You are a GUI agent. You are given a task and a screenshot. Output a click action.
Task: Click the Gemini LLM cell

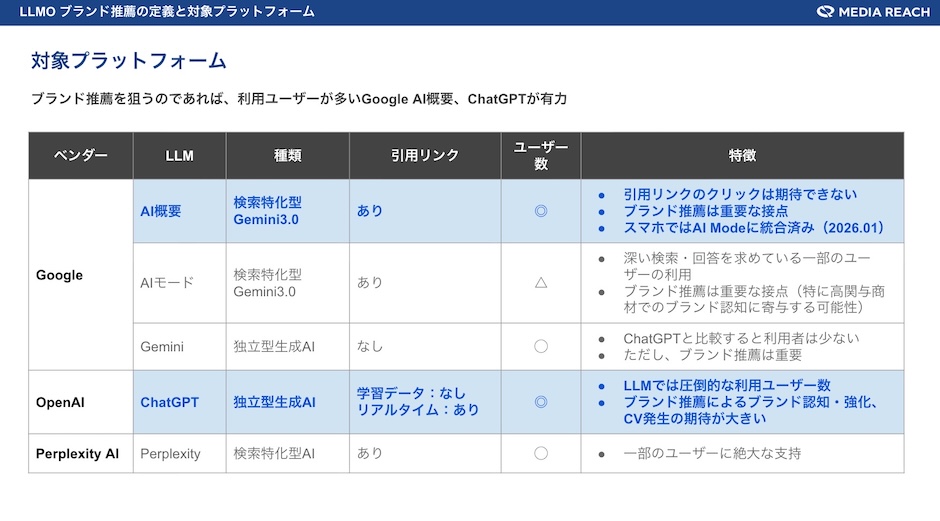[x=179, y=347]
